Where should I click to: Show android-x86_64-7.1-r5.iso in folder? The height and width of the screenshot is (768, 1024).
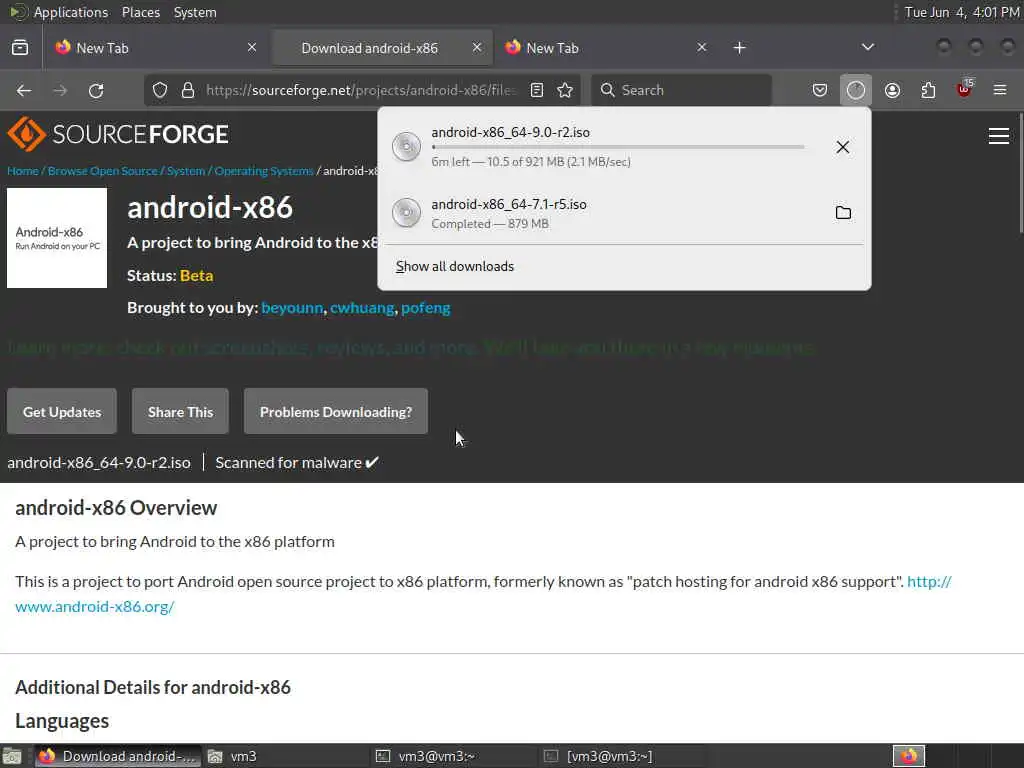(x=843, y=213)
